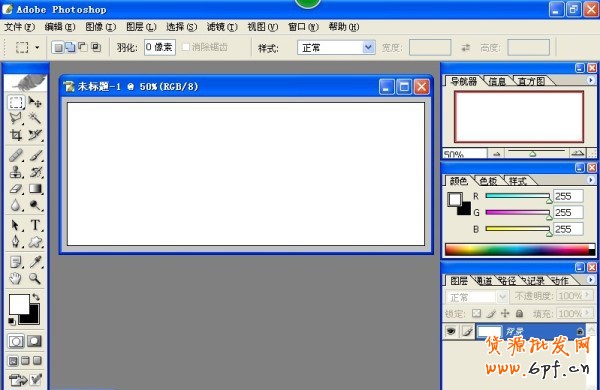
Task: Switch to the 色板 tab
Action: 488,181
